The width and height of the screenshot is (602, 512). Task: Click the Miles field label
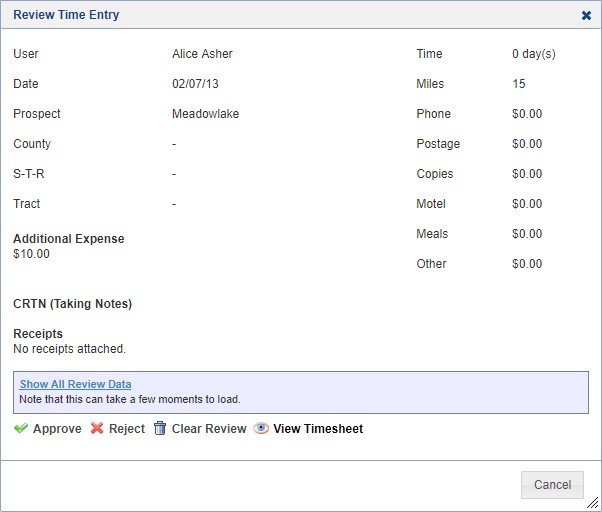coord(430,84)
